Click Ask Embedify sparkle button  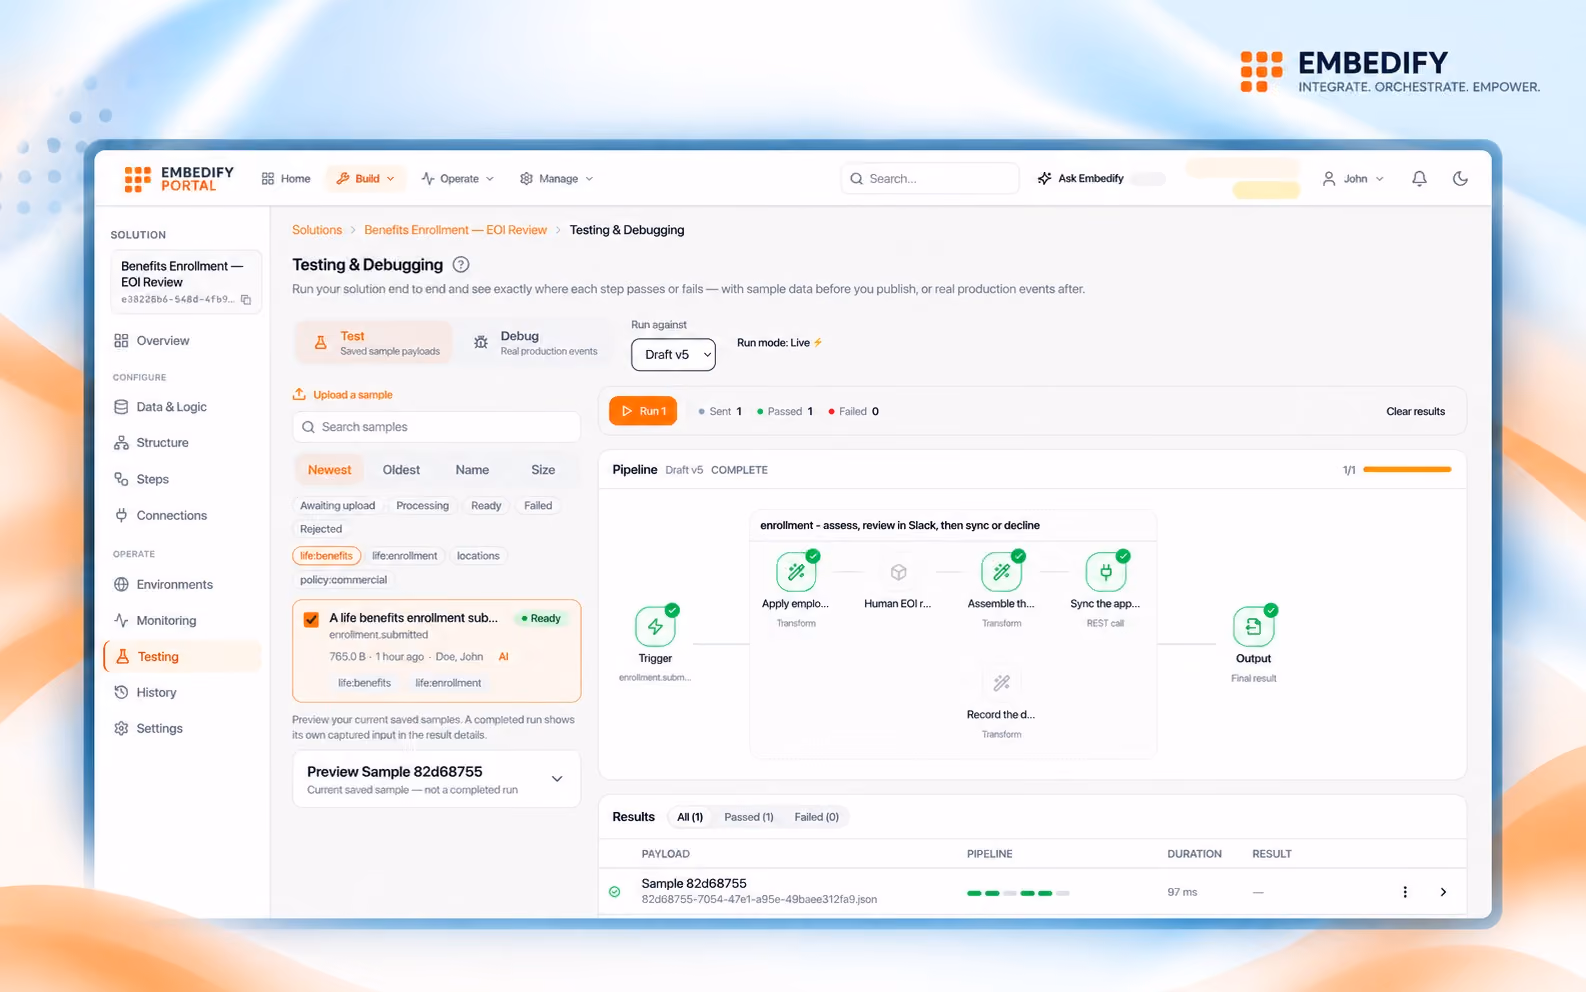point(1080,178)
